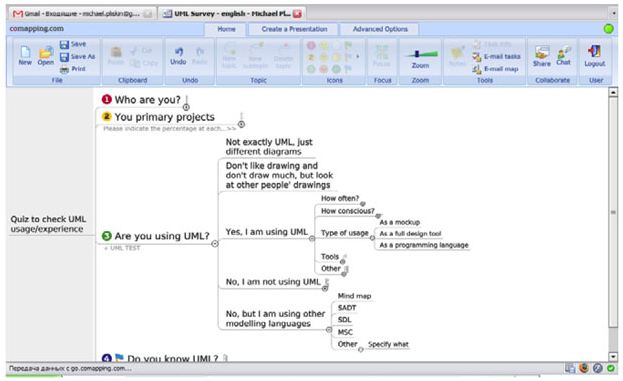Expand the How conscious? node
623x381 pixels.
click(378, 216)
